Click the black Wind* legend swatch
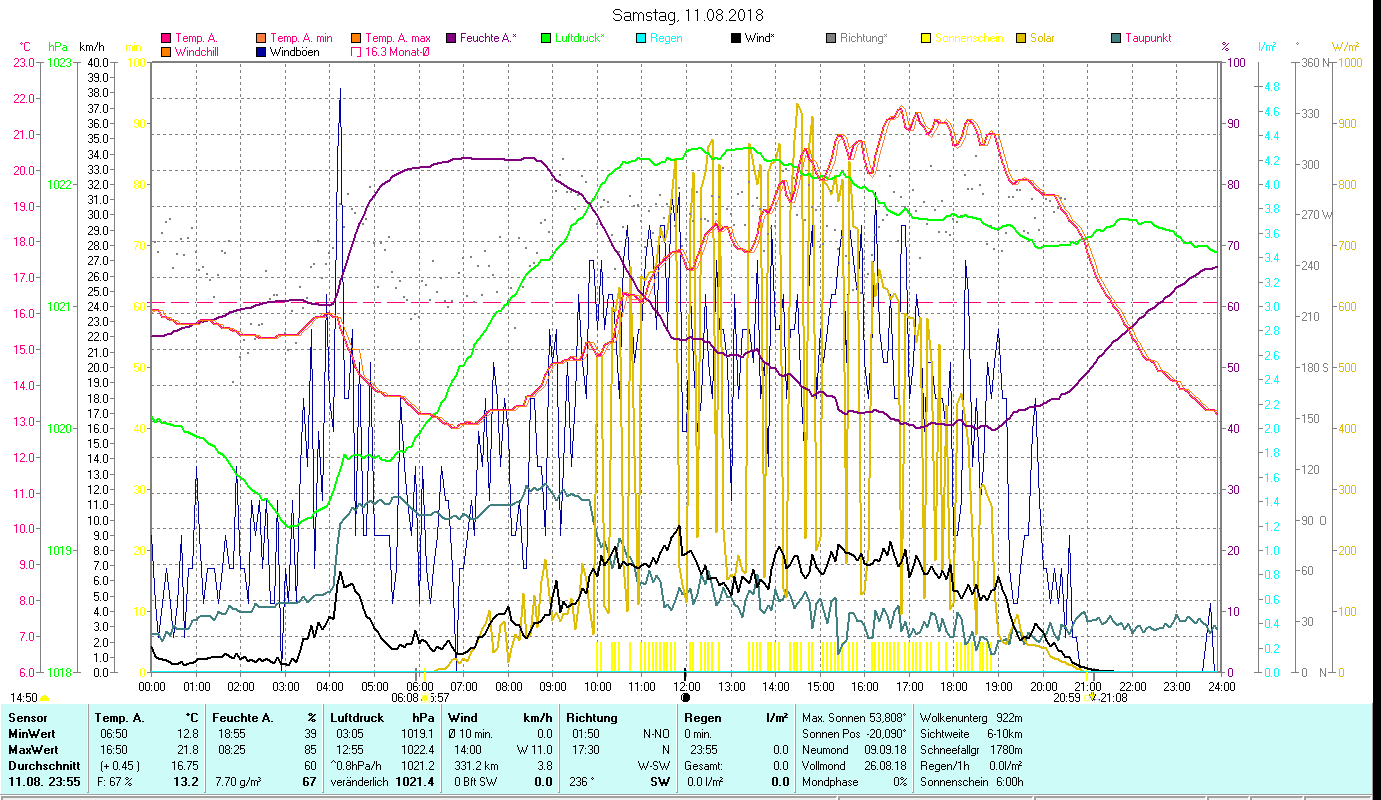The image size is (1381, 800). click(735, 38)
